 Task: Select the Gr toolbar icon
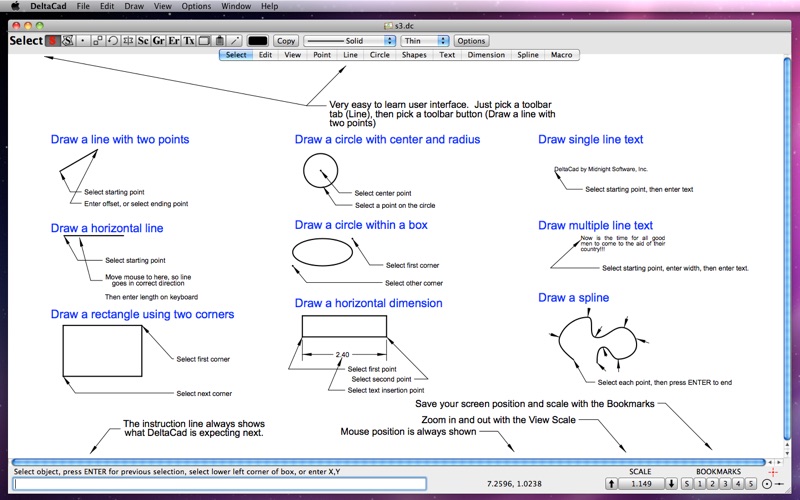[x=158, y=41]
